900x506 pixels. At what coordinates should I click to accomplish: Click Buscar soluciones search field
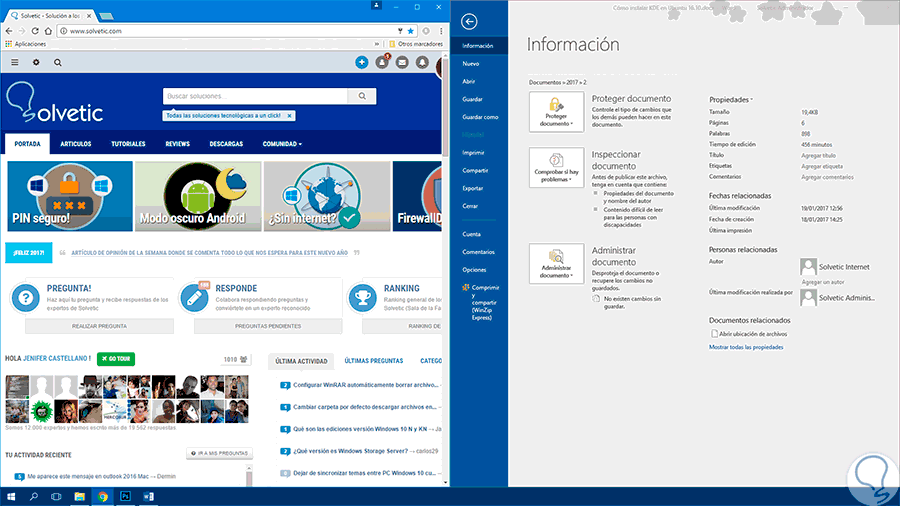255,96
